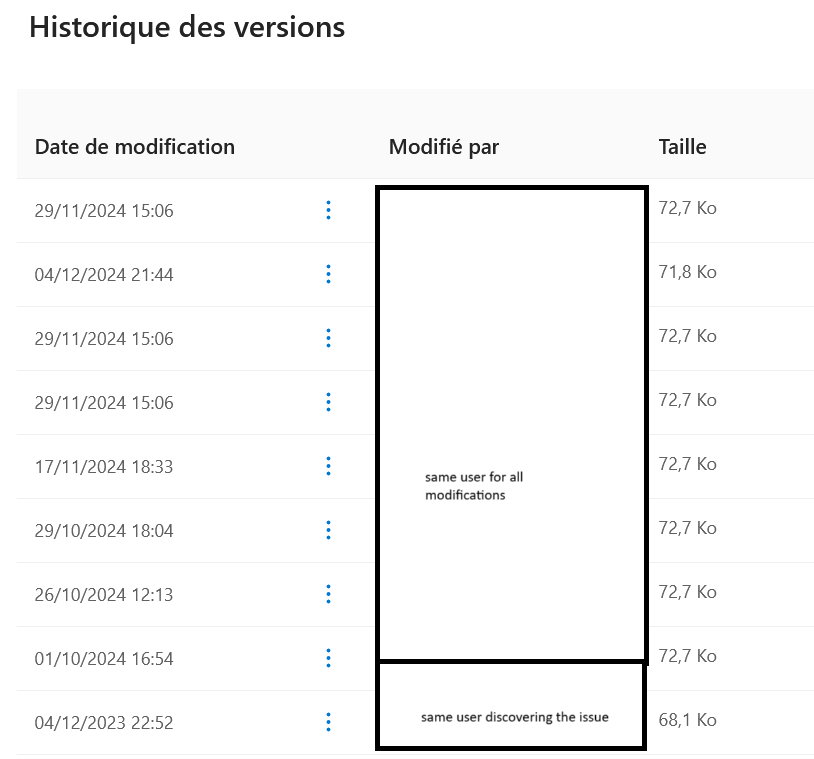Open actions menu beside 71,8 Ko version
The height and width of the screenshot is (759, 814).
(x=328, y=274)
